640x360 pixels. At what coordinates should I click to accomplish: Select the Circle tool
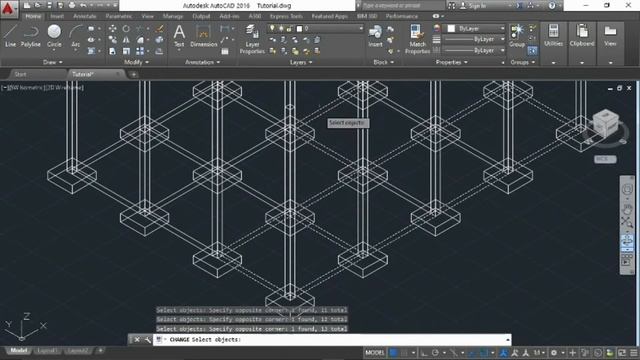(54, 36)
